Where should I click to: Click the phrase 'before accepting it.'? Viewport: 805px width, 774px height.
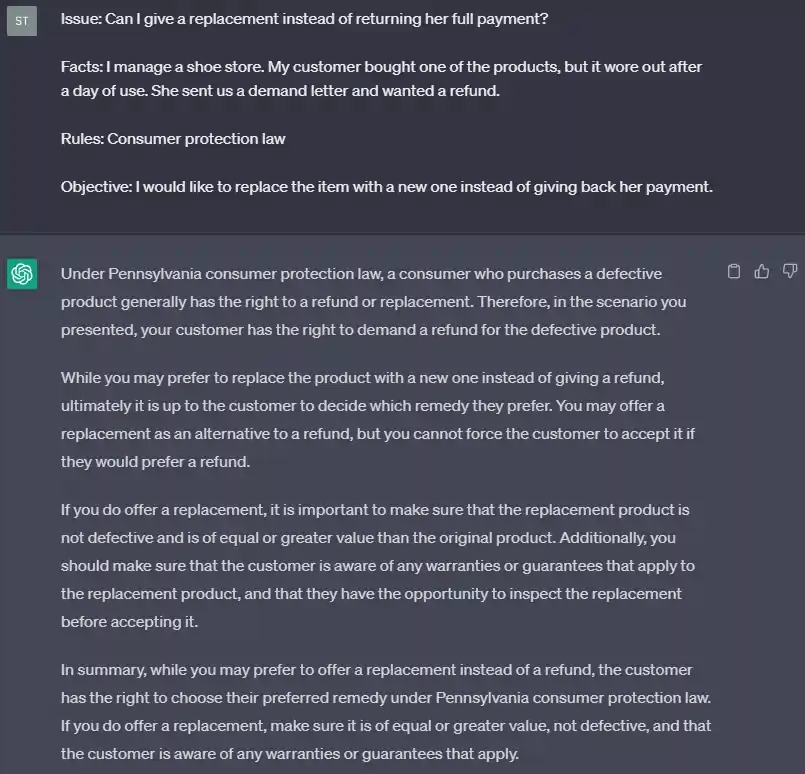(129, 622)
